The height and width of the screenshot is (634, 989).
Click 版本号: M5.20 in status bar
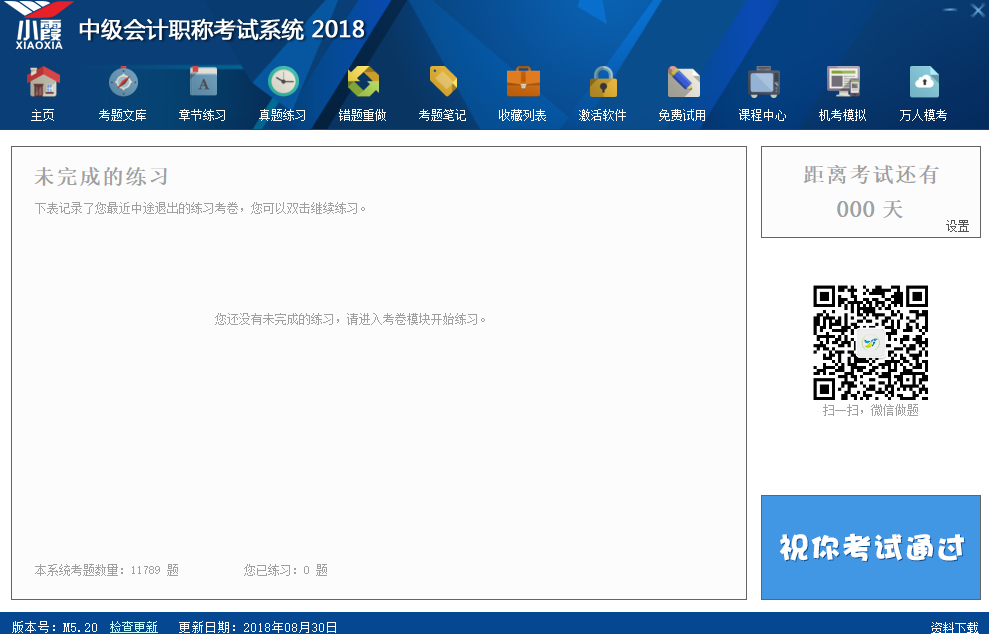click(55, 627)
